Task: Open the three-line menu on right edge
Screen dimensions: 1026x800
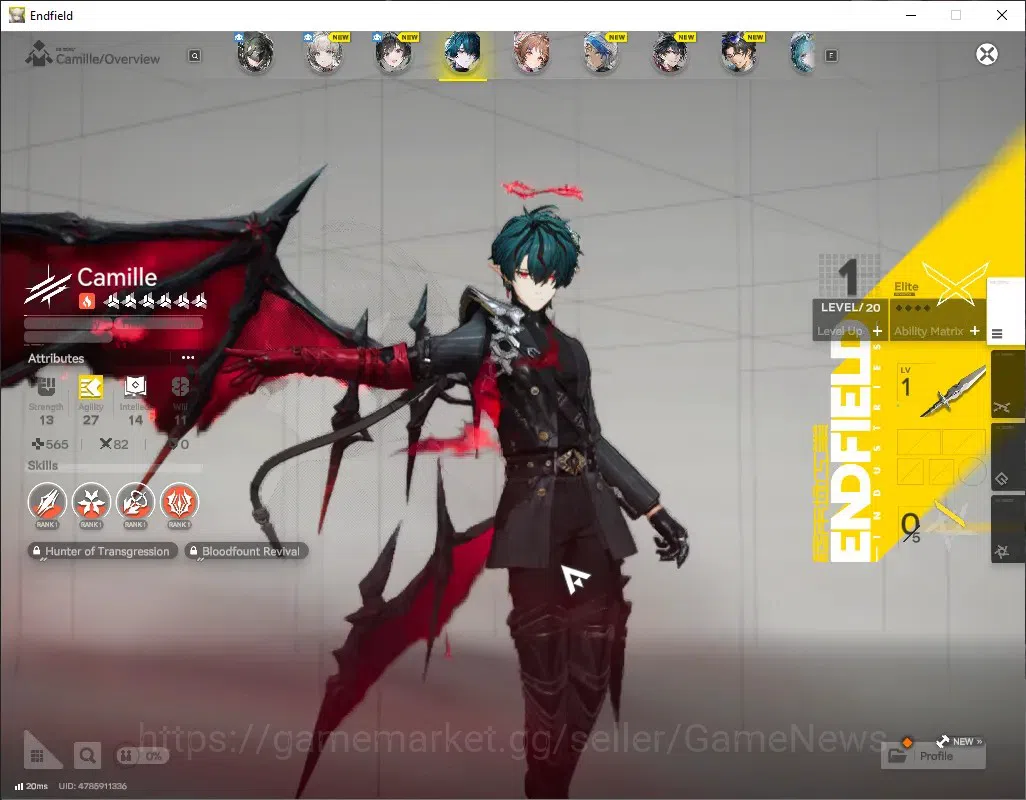Action: point(997,334)
